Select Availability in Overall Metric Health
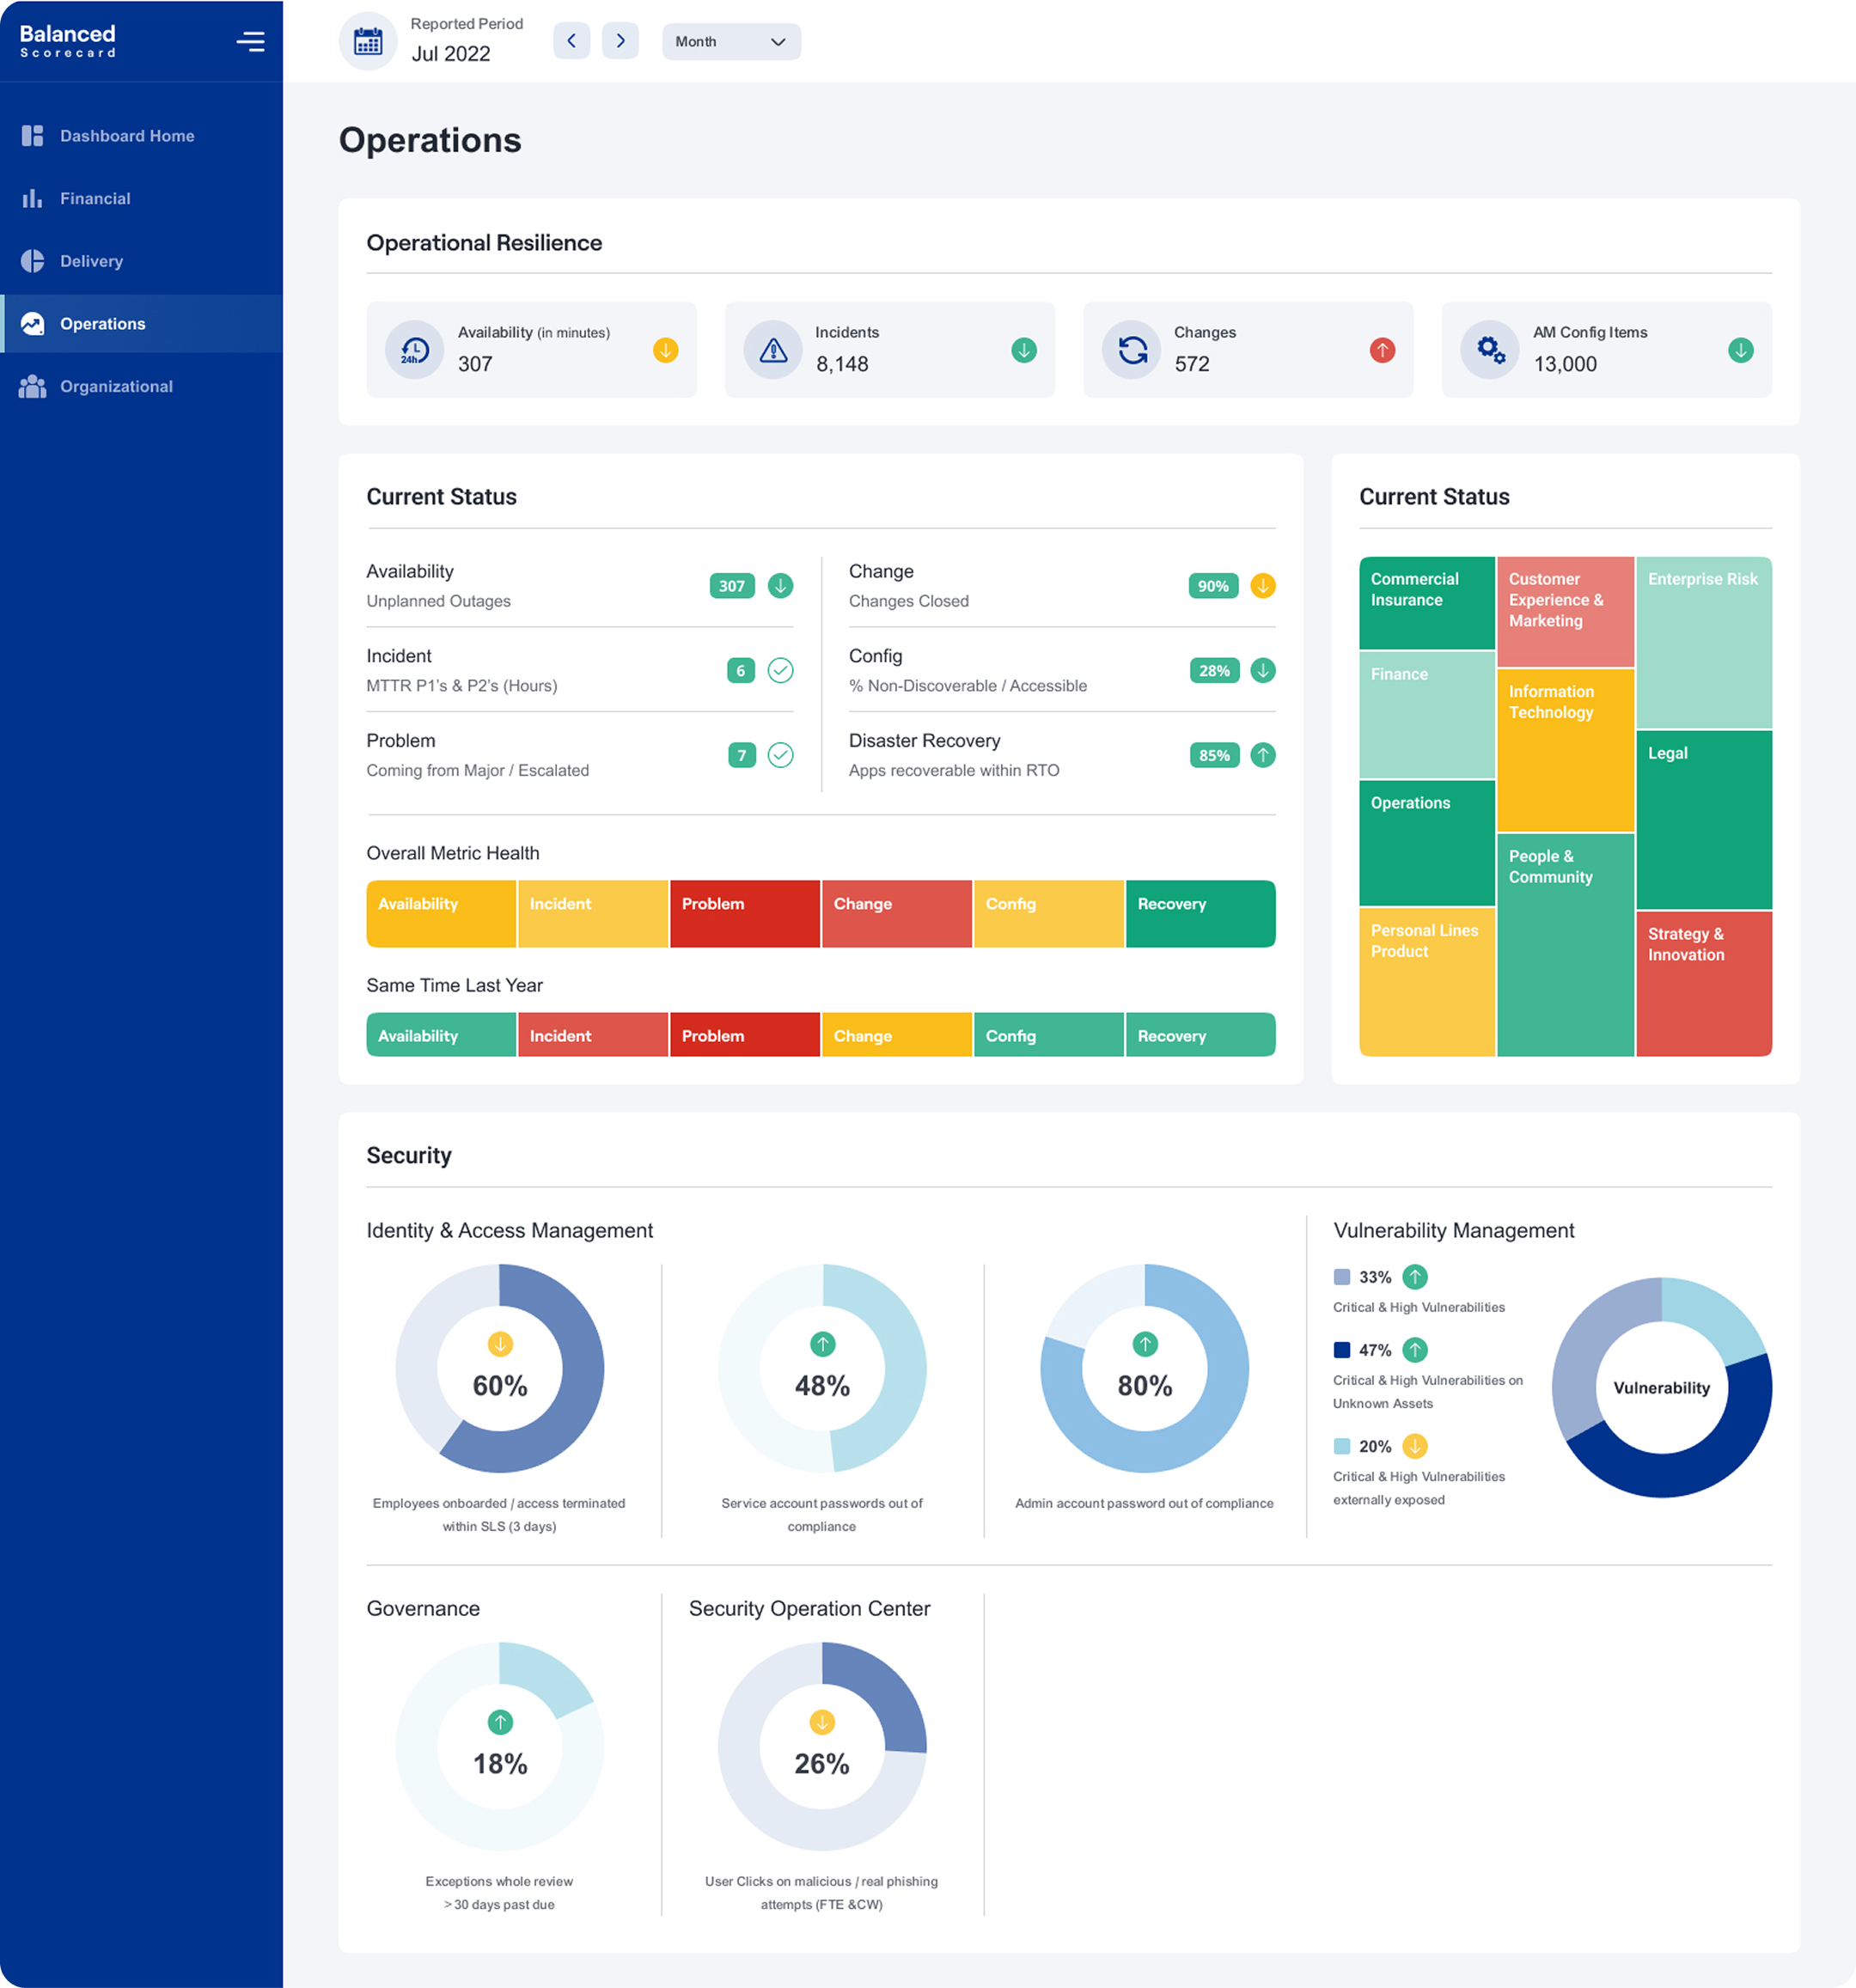Viewport: 1856px width, 1988px height. [441, 913]
